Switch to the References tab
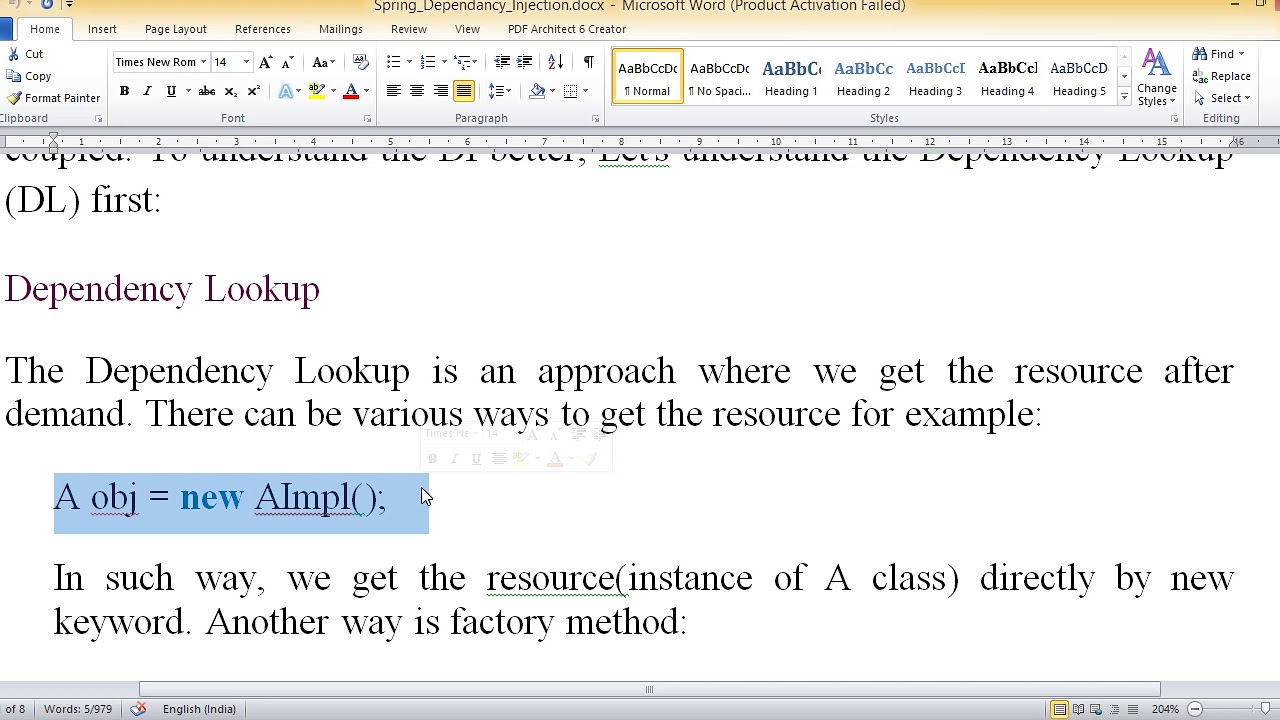Screen dimensions: 1280x720 pos(263,29)
